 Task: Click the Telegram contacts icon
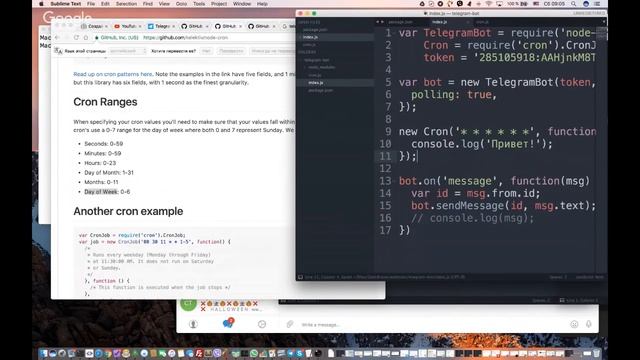(193, 324)
